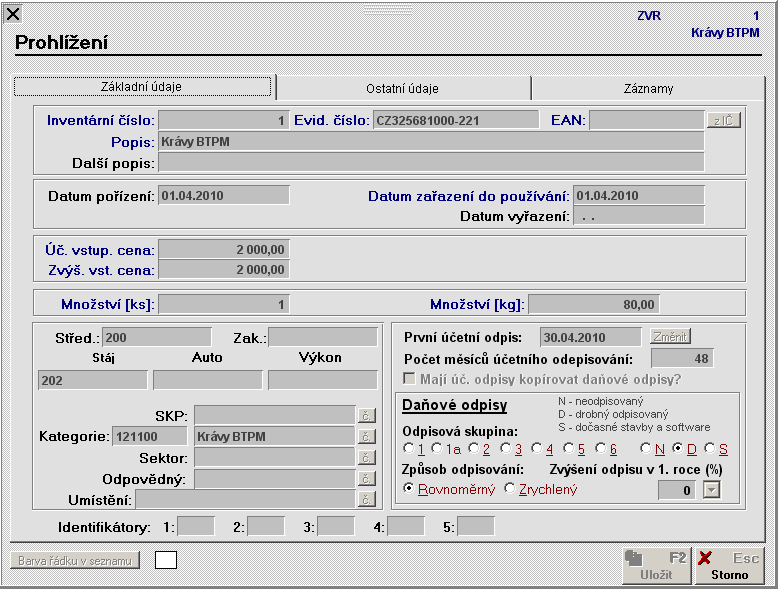Click the Uložit save button
The image size is (778, 589).
(x=657, y=566)
